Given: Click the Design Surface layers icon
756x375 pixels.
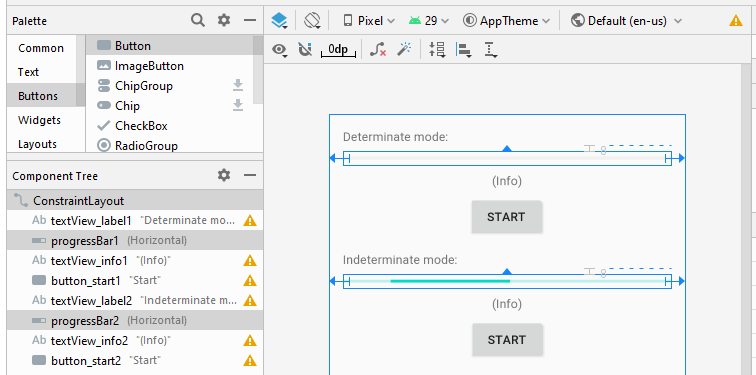Looking at the screenshot, I should (280, 20).
